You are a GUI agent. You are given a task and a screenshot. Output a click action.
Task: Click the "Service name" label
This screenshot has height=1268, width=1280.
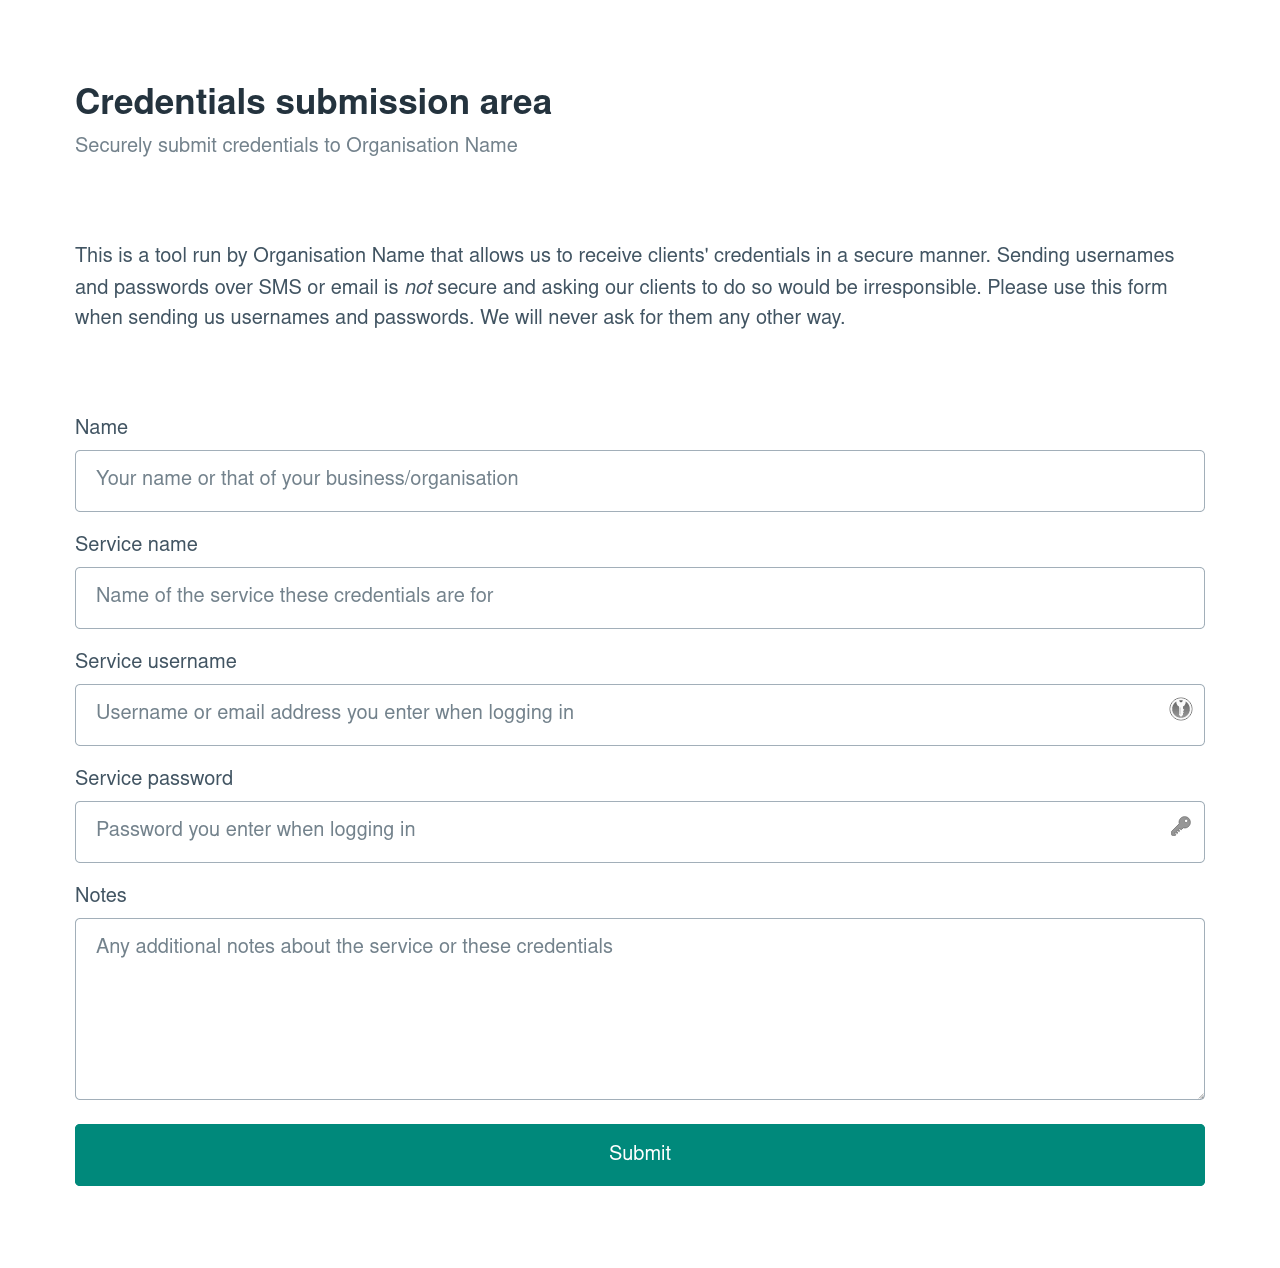[136, 544]
